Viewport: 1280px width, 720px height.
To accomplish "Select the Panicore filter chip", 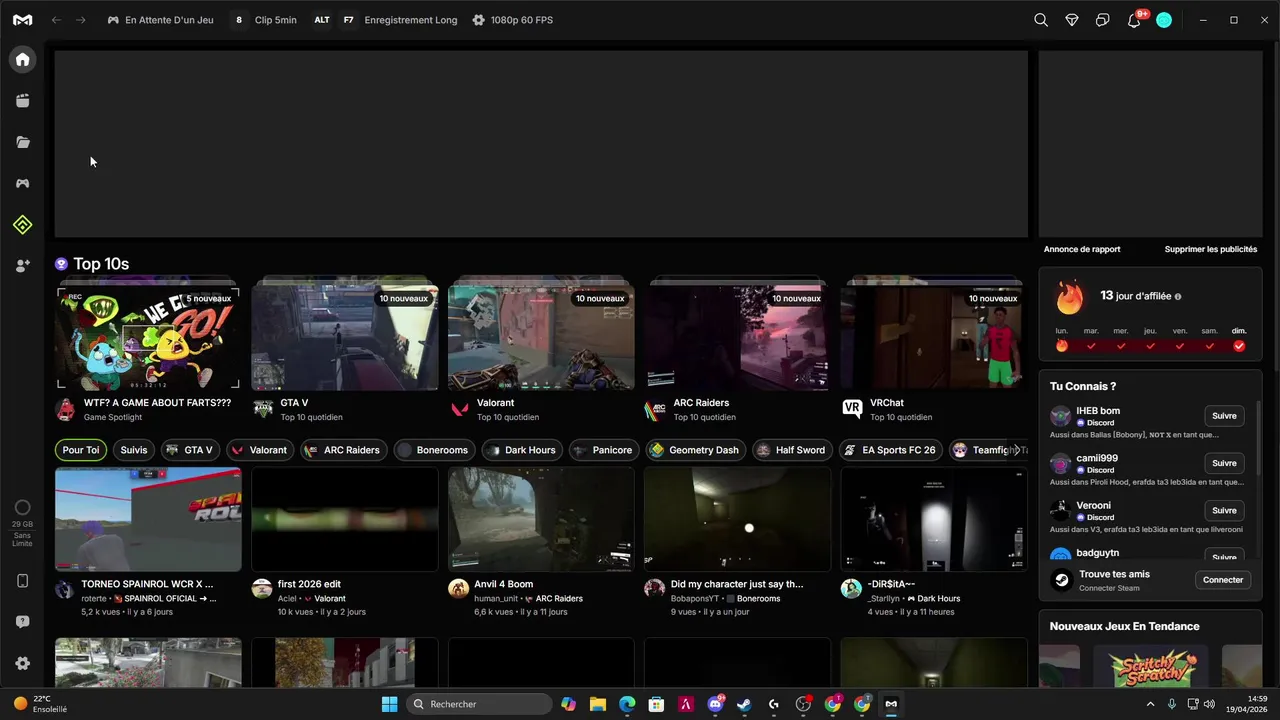I will click(x=603, y=450).
